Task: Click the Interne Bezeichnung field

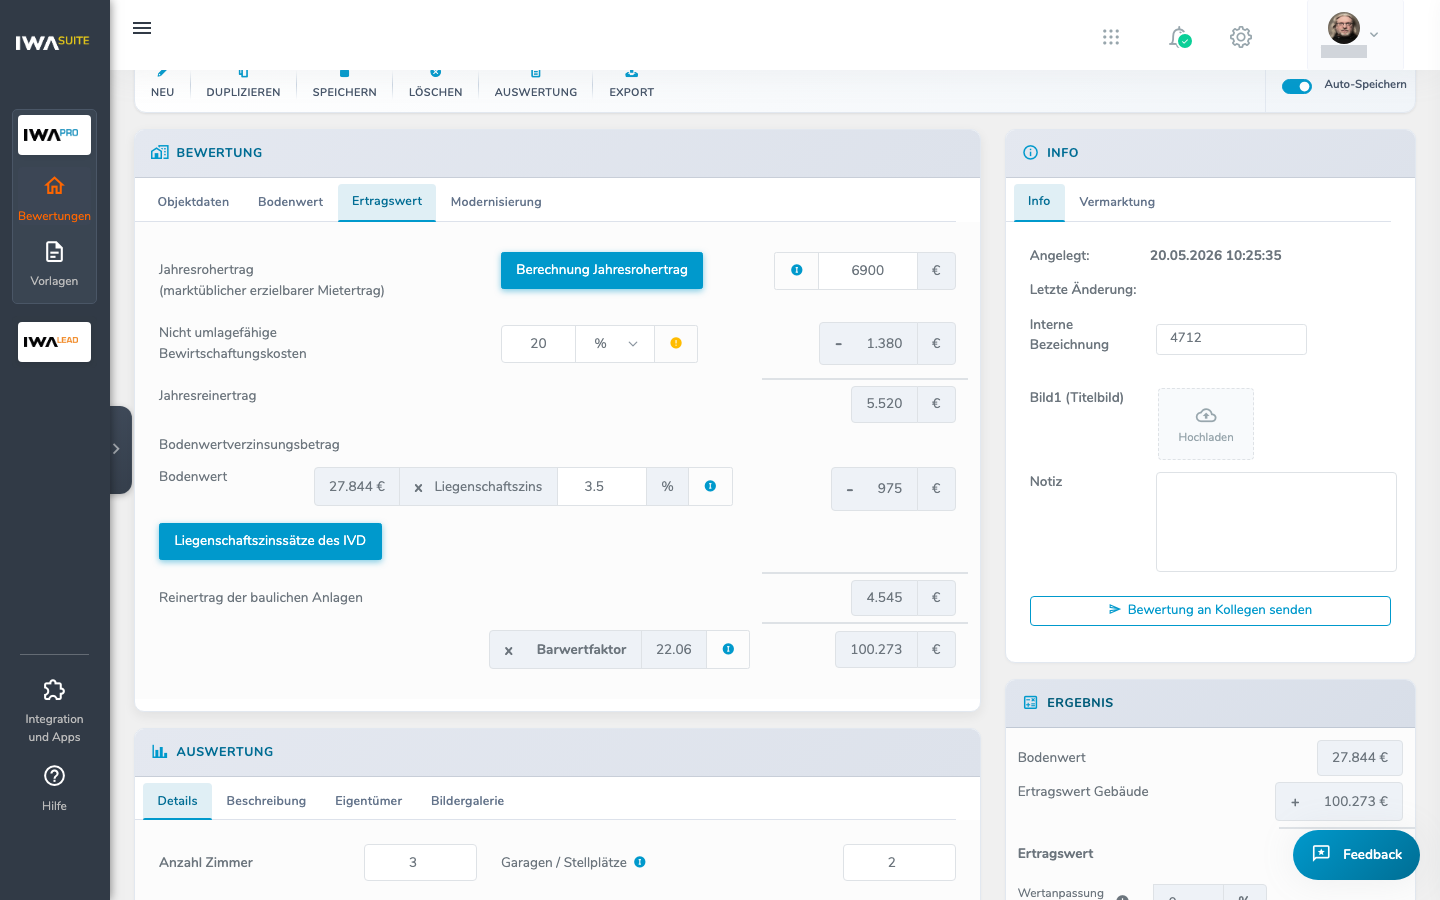Action: [1231, 338]
